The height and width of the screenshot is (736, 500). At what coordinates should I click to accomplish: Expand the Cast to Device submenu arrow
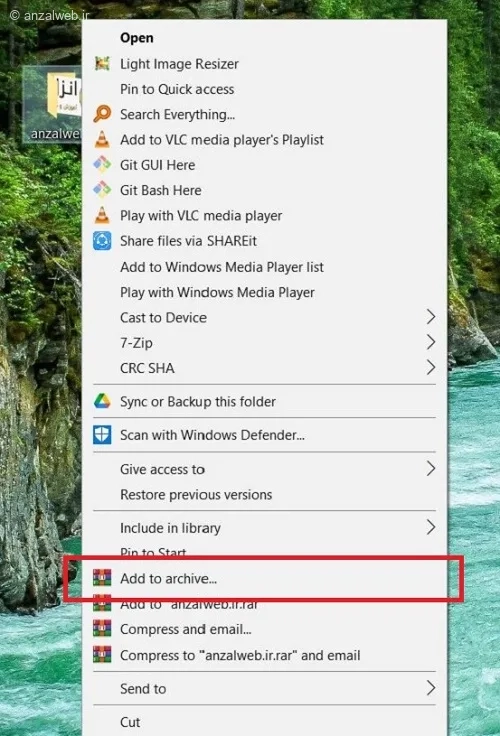click(431, 317)
